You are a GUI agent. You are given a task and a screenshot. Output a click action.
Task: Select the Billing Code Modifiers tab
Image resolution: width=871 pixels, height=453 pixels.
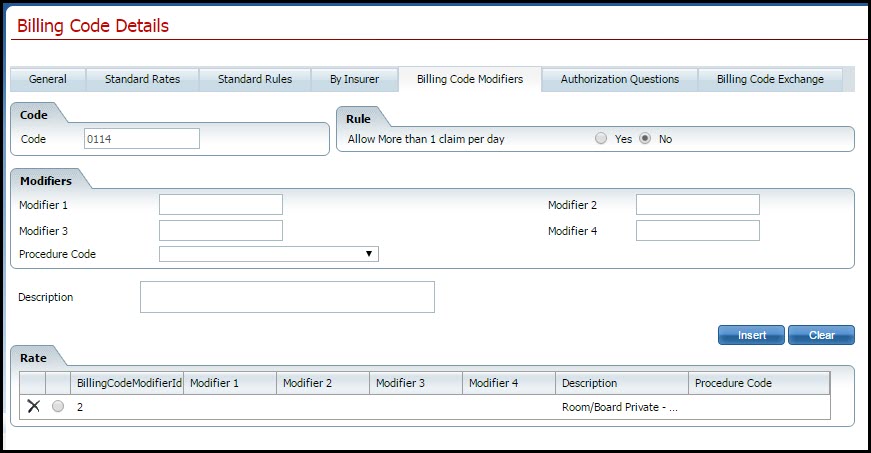click(469, 79)
